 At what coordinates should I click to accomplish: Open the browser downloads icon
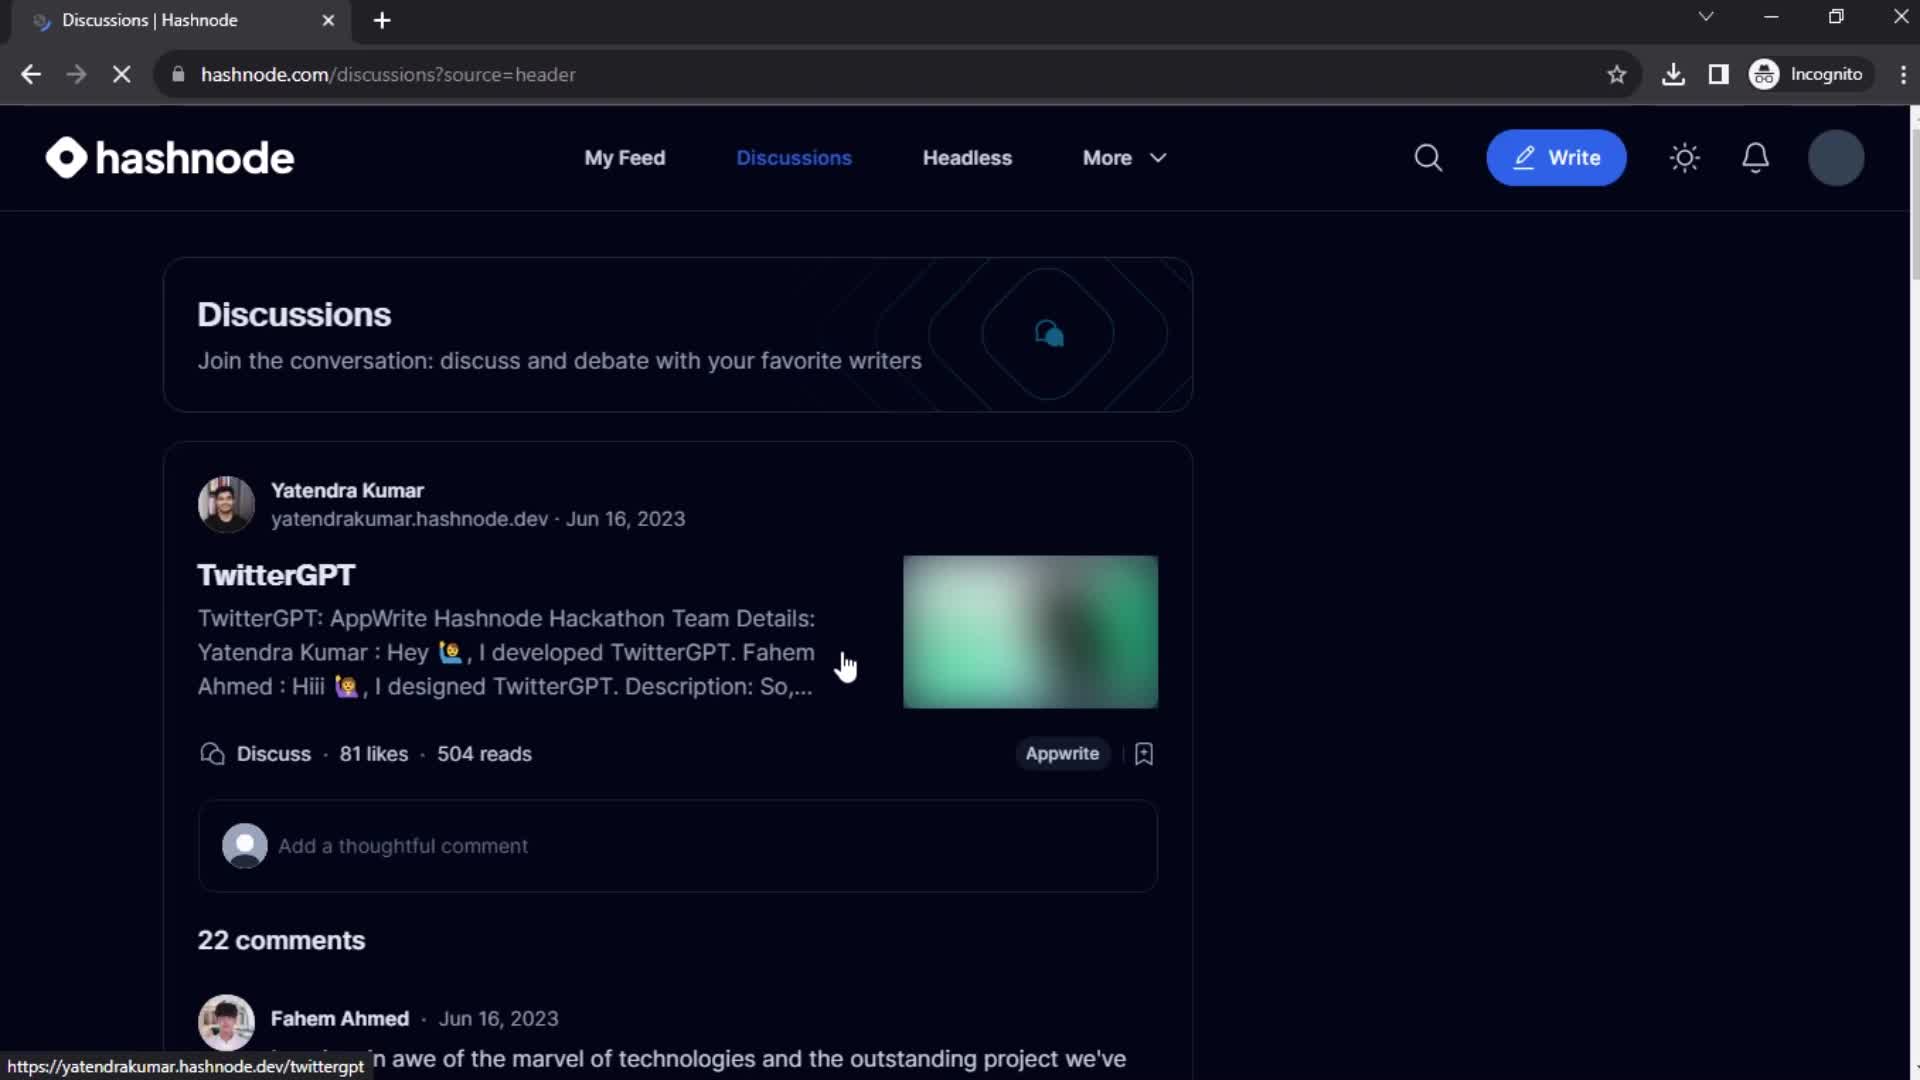1673,75
